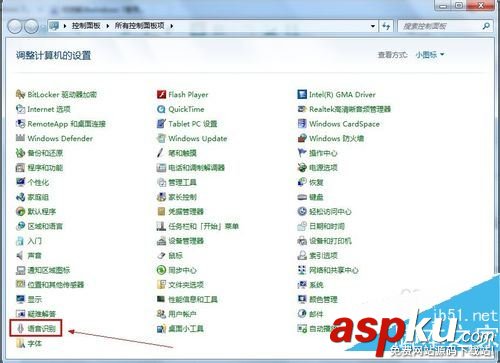The width and height of the screenshot is (500, 363).
Task: Open Tablet PC 设置 icon
Action: click(161, 124)
